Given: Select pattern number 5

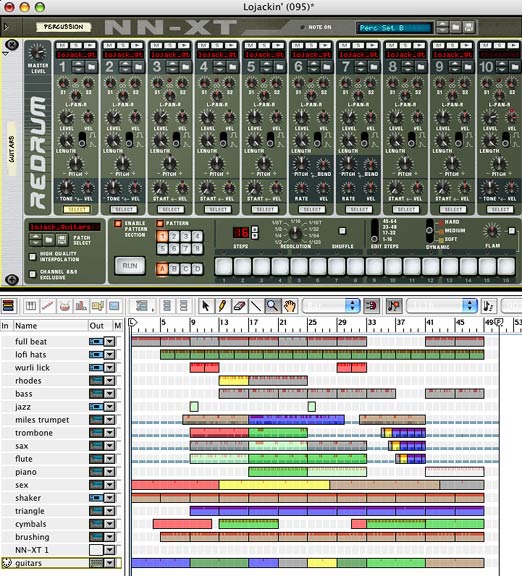Looking at the screenshot, I should tap(162, 249).
